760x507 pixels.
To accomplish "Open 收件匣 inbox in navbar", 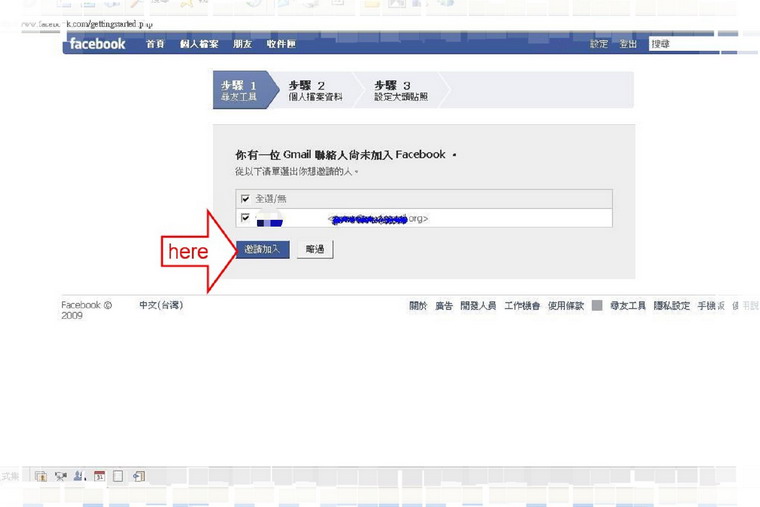I will pyautogui.click(x=281, y=44).
